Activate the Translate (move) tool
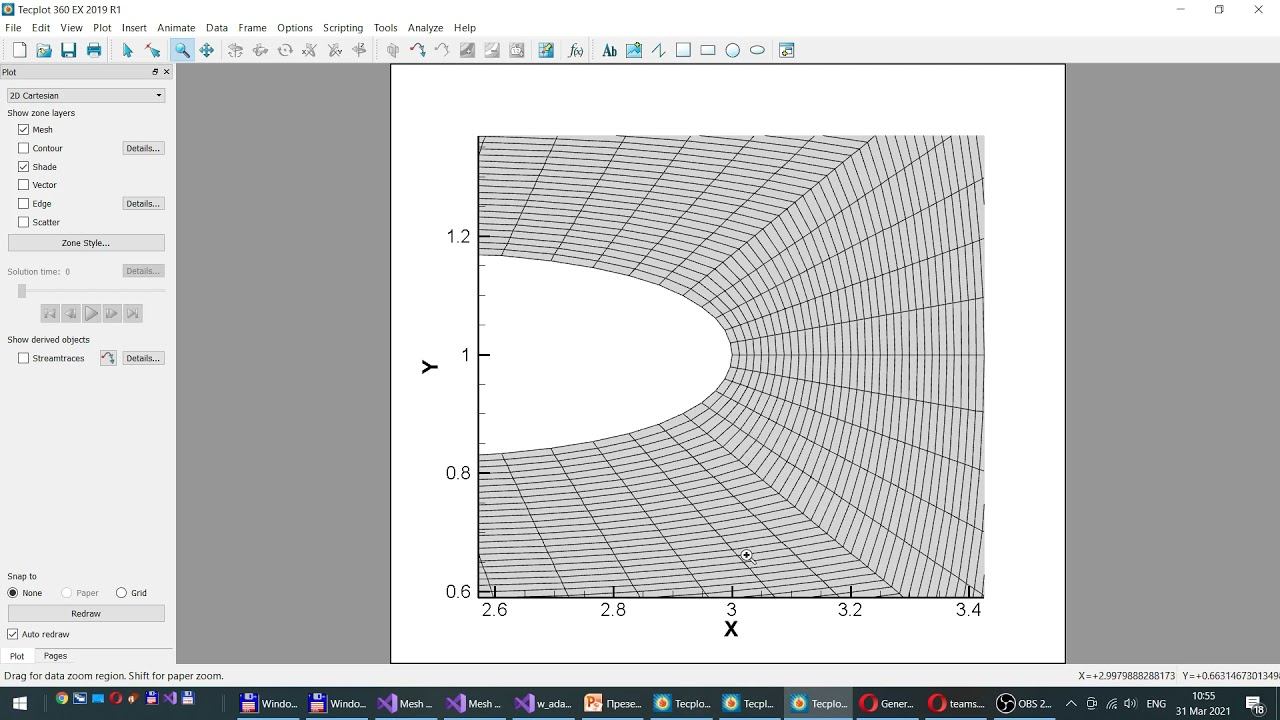1280x720 pixels. 207,50
